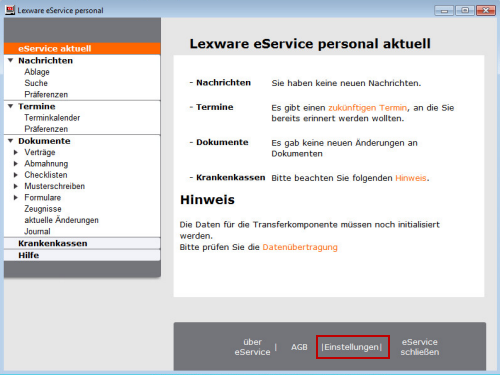Open the Nachrichten menu heading
This screenshot has width=500, height=375.
click(45, 61)
